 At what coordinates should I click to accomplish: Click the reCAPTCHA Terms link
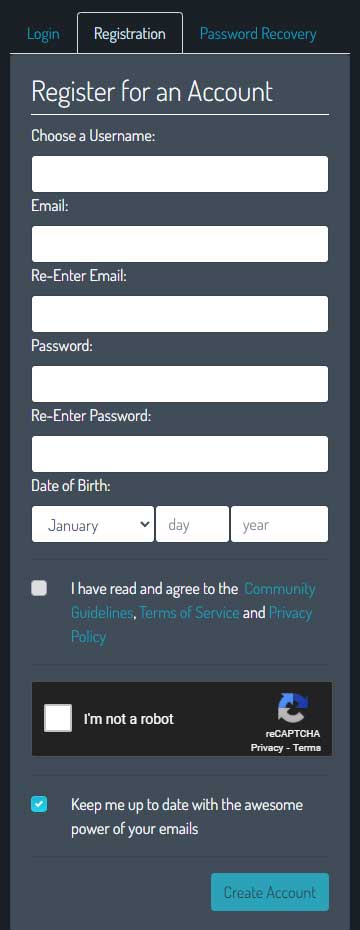click(307, 747)
